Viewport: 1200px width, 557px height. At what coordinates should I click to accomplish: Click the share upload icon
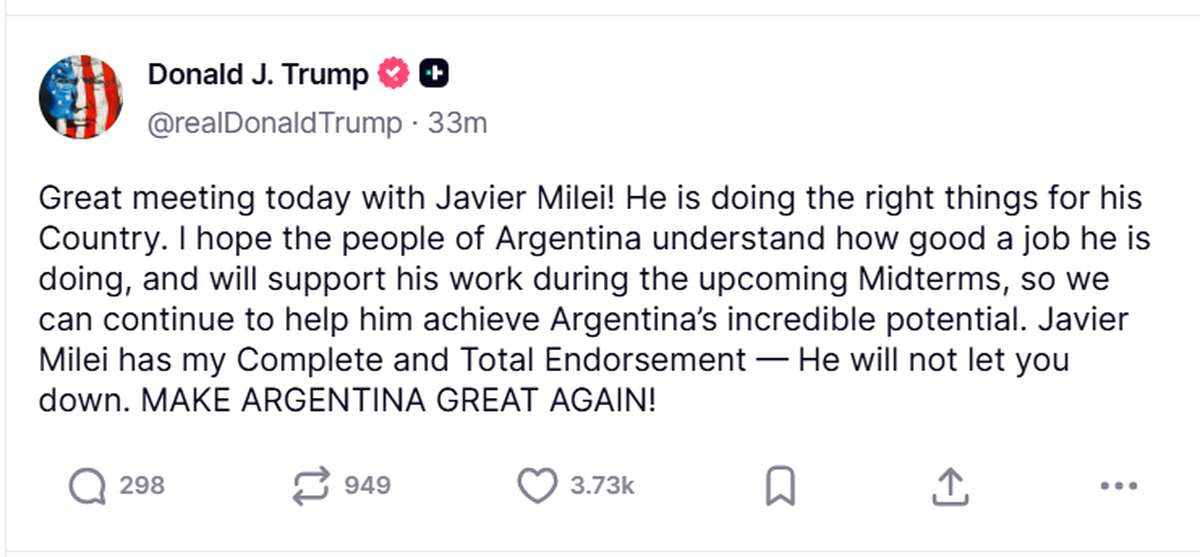coord(951,487)
